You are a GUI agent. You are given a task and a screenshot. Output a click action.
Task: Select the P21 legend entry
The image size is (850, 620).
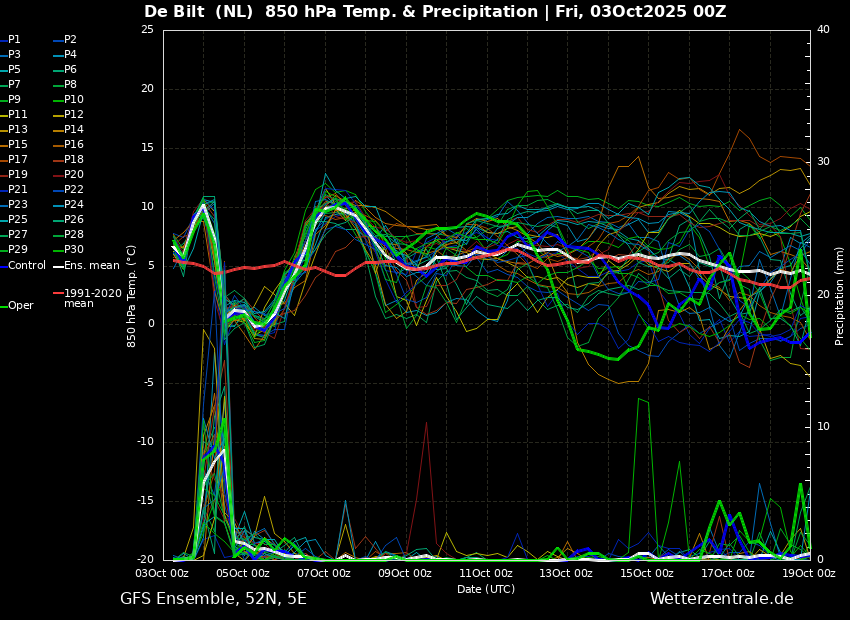(14, 189)
